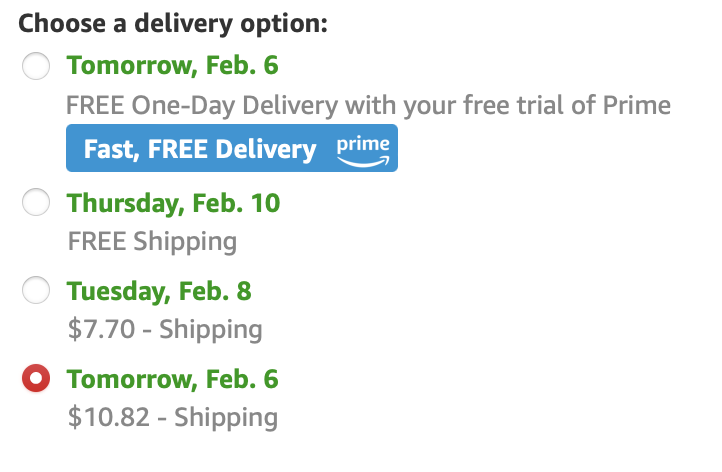This screenshot has height=472, width=722.
Task: Click the Shipping word beside $10.82
Action: [226, 417]
